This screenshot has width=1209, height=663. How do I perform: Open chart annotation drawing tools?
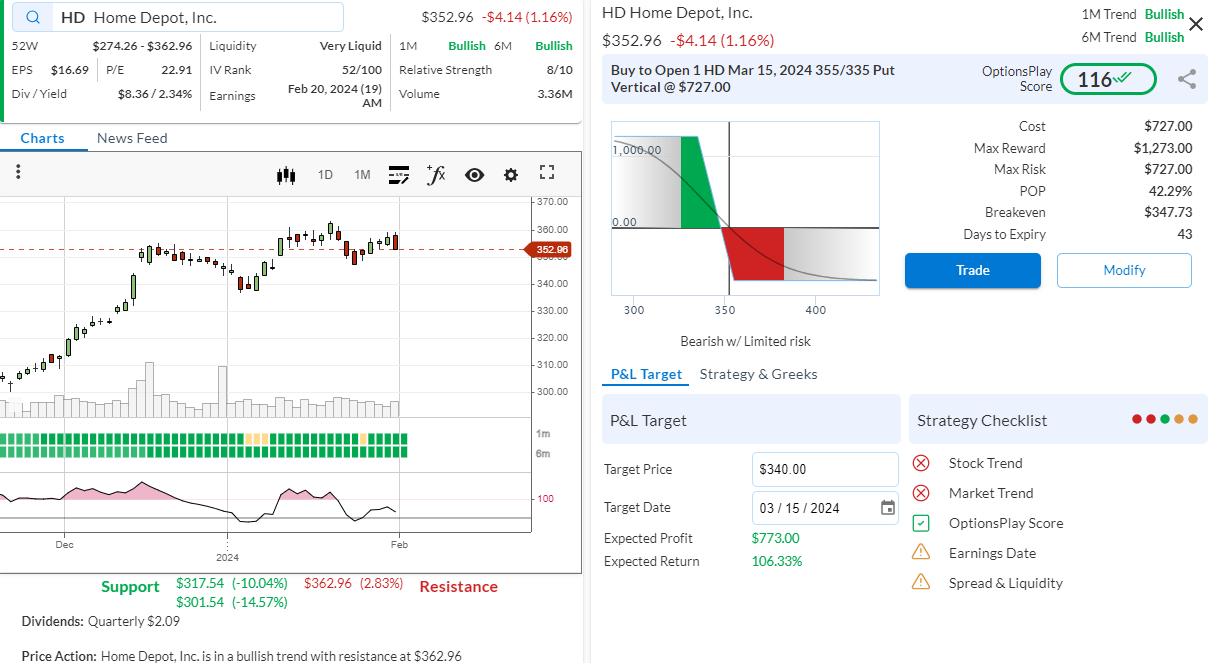399,175
